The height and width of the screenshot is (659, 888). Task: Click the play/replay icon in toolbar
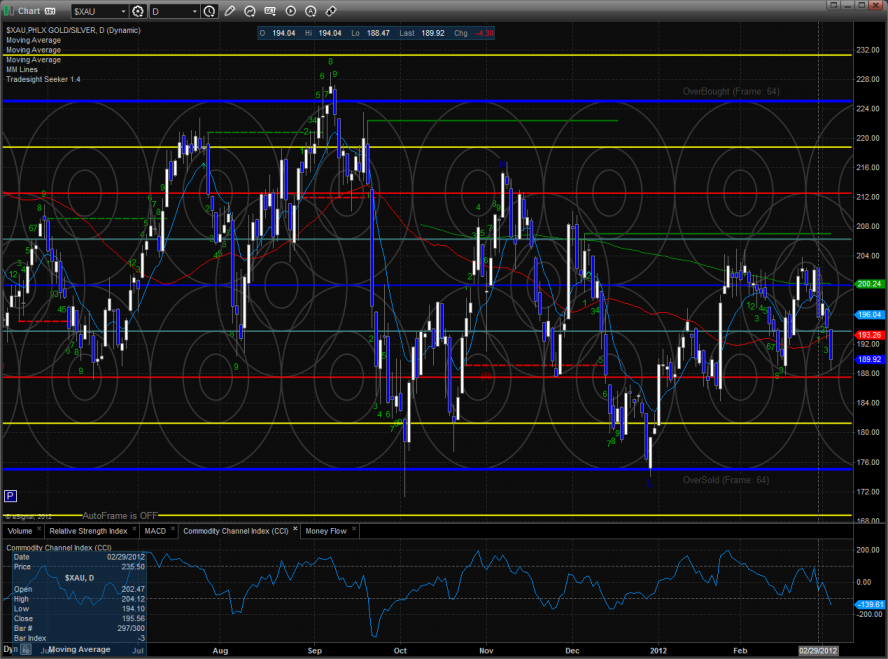291,11
